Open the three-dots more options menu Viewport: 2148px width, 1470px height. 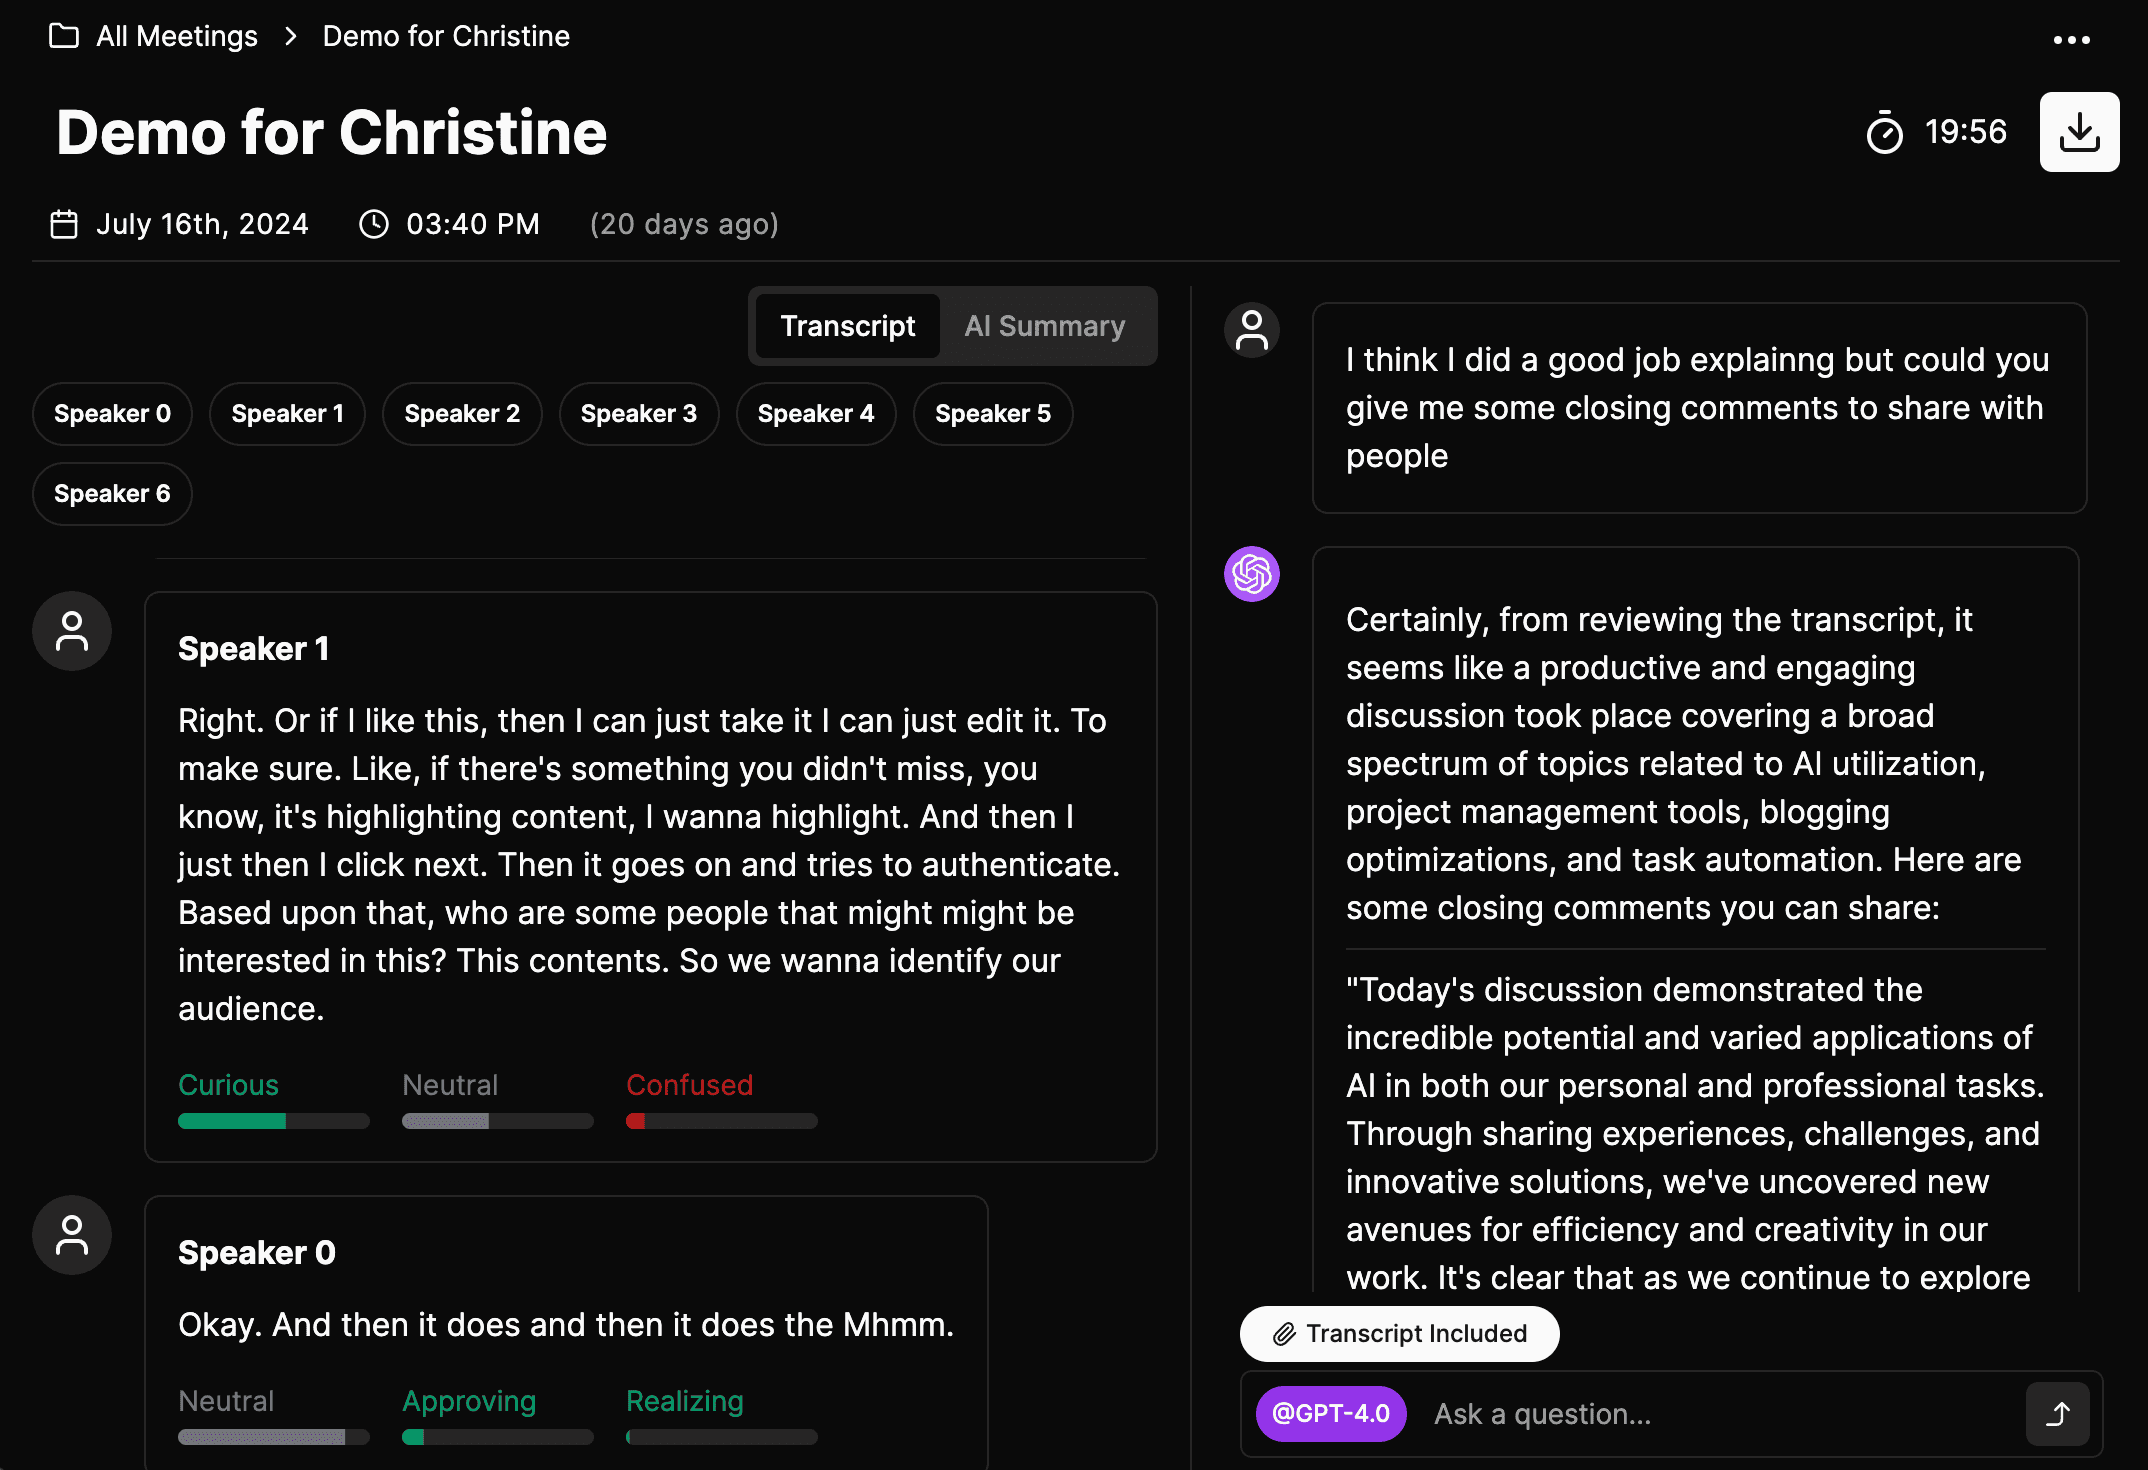[2071, 40]
